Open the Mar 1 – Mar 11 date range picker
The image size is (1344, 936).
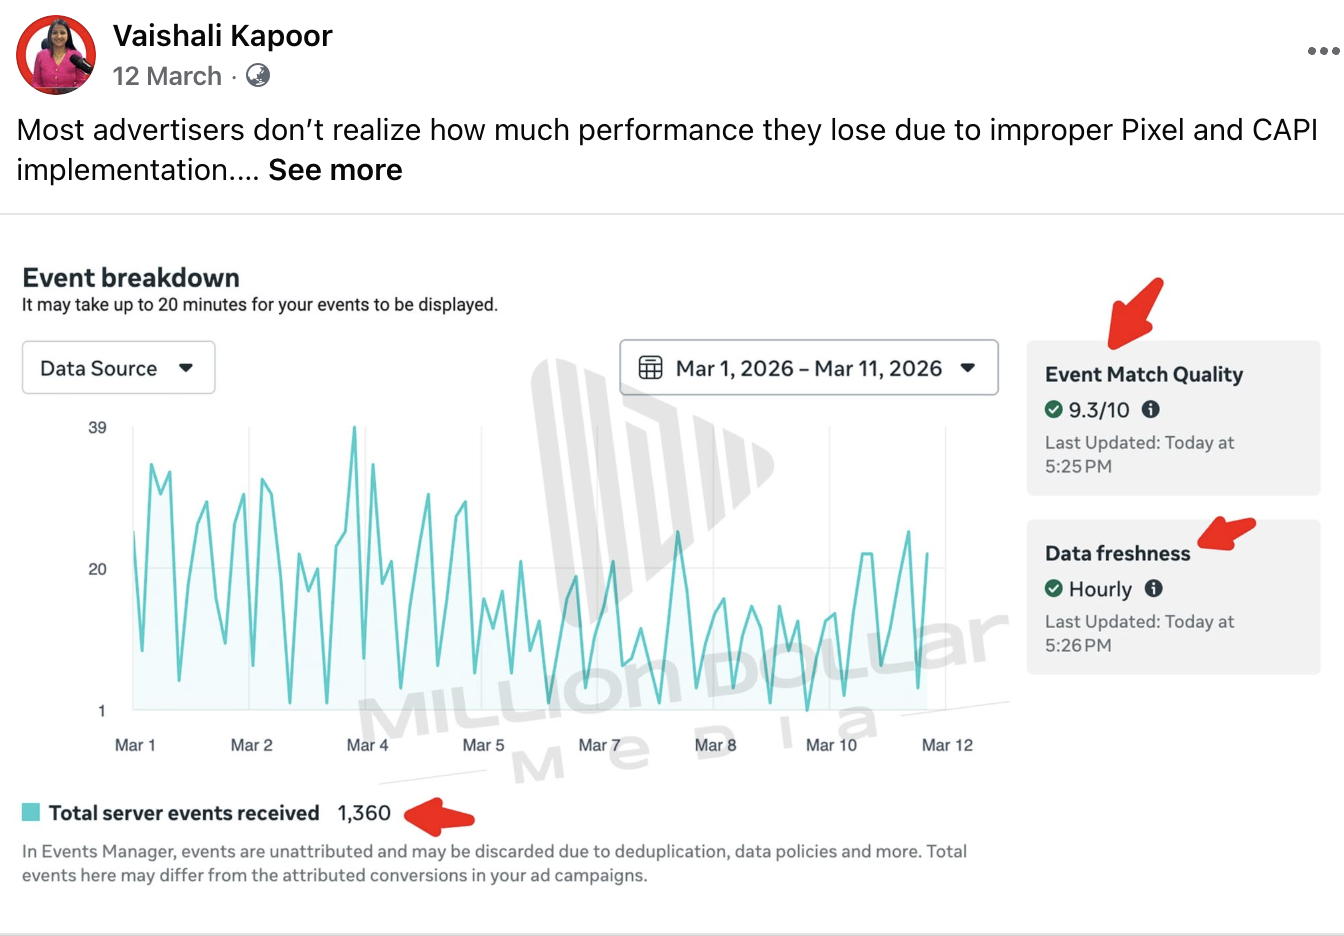[x=809, y=368]
